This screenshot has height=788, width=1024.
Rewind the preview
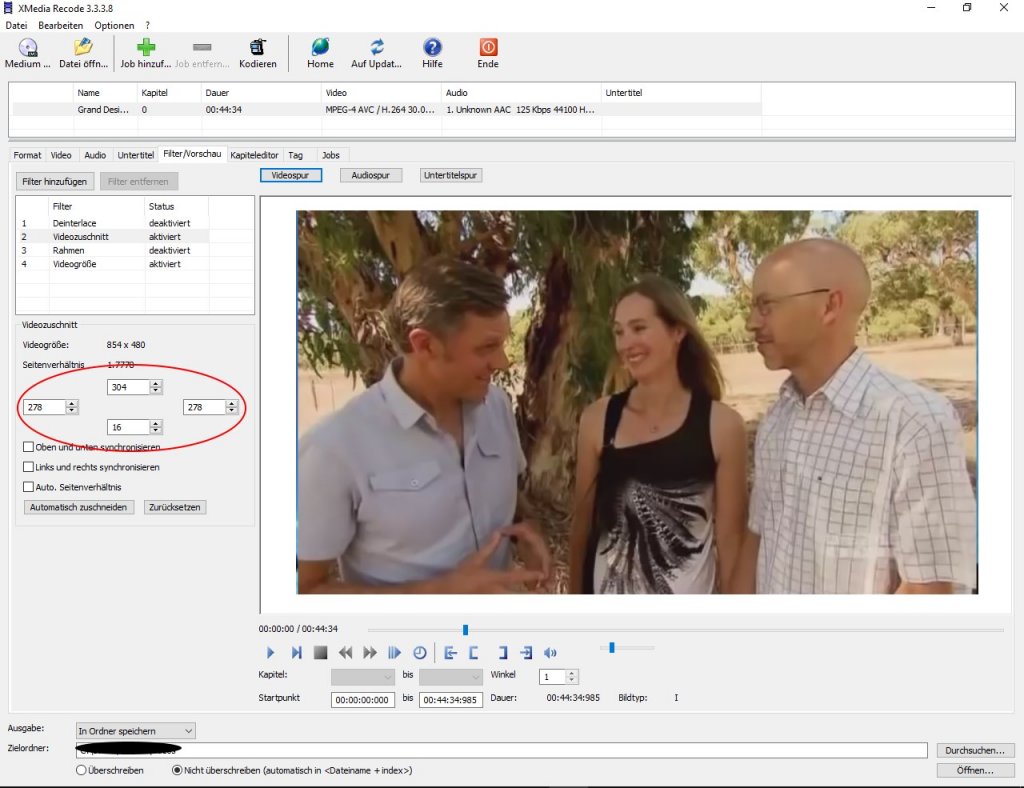345,652
